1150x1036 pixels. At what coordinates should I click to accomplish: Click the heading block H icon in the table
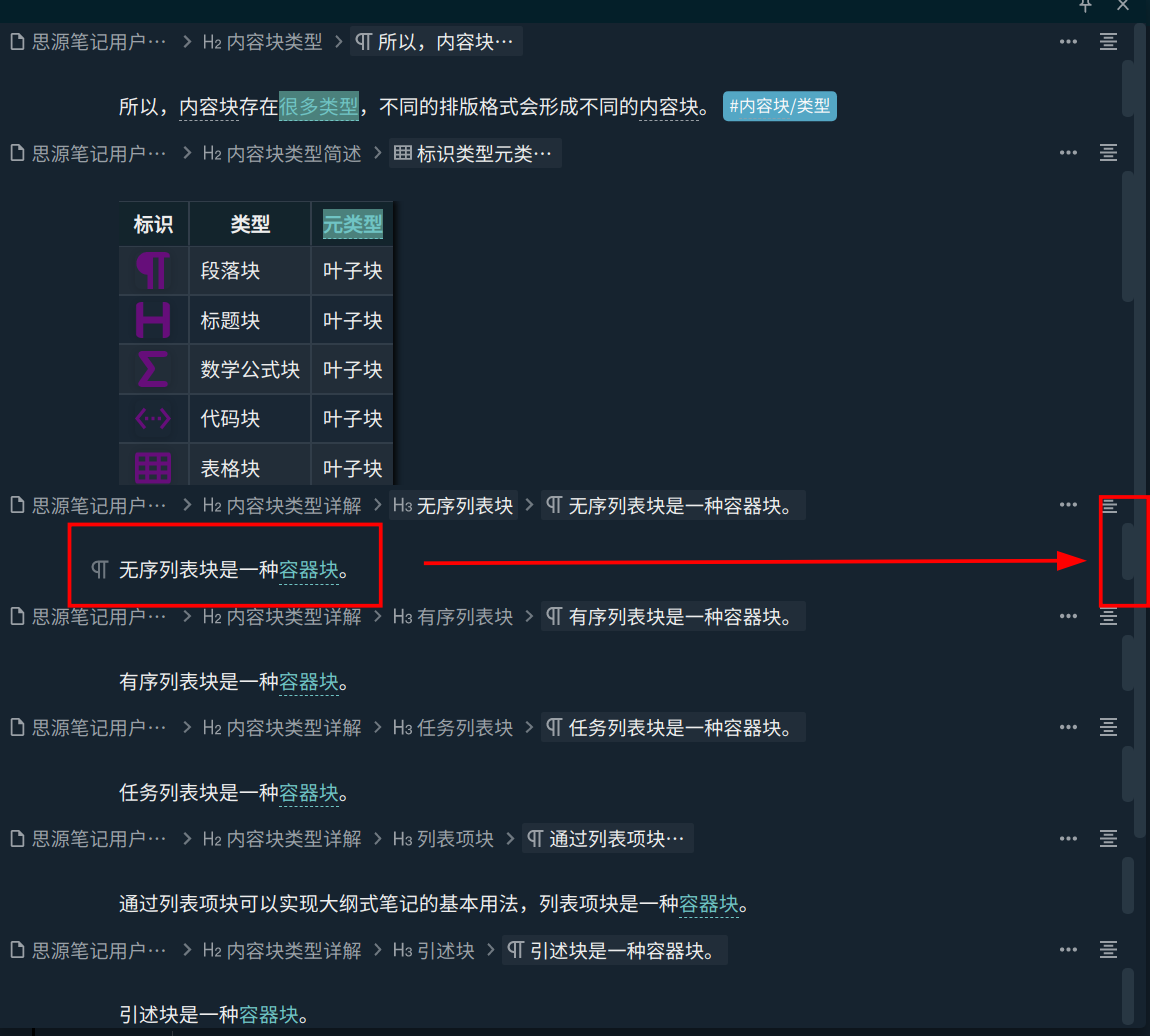[x=153, y=320]
